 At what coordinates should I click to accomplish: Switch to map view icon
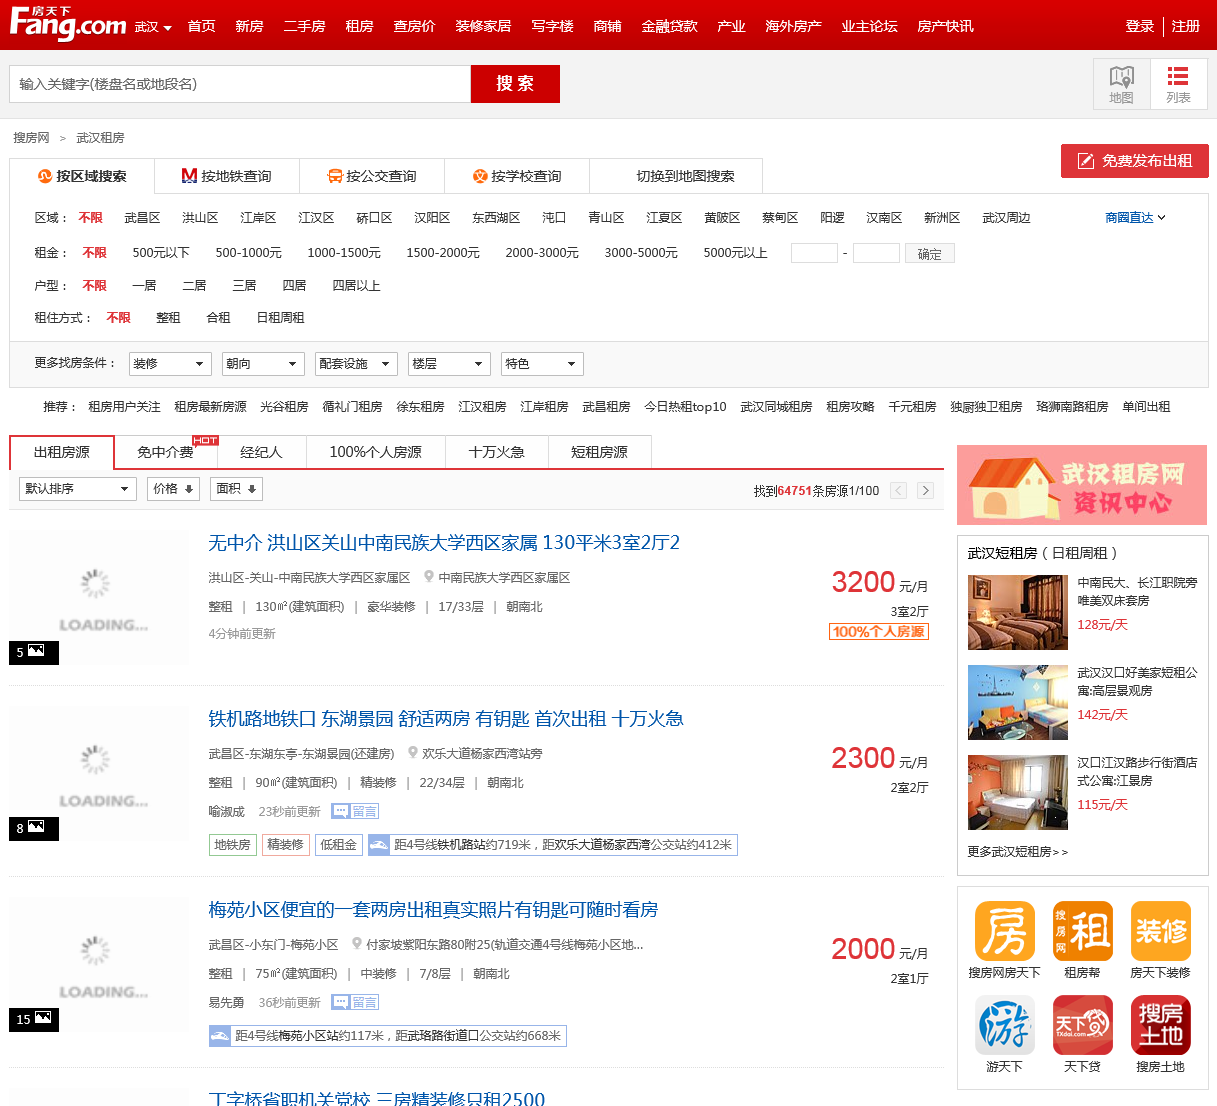click(1121, 84)
